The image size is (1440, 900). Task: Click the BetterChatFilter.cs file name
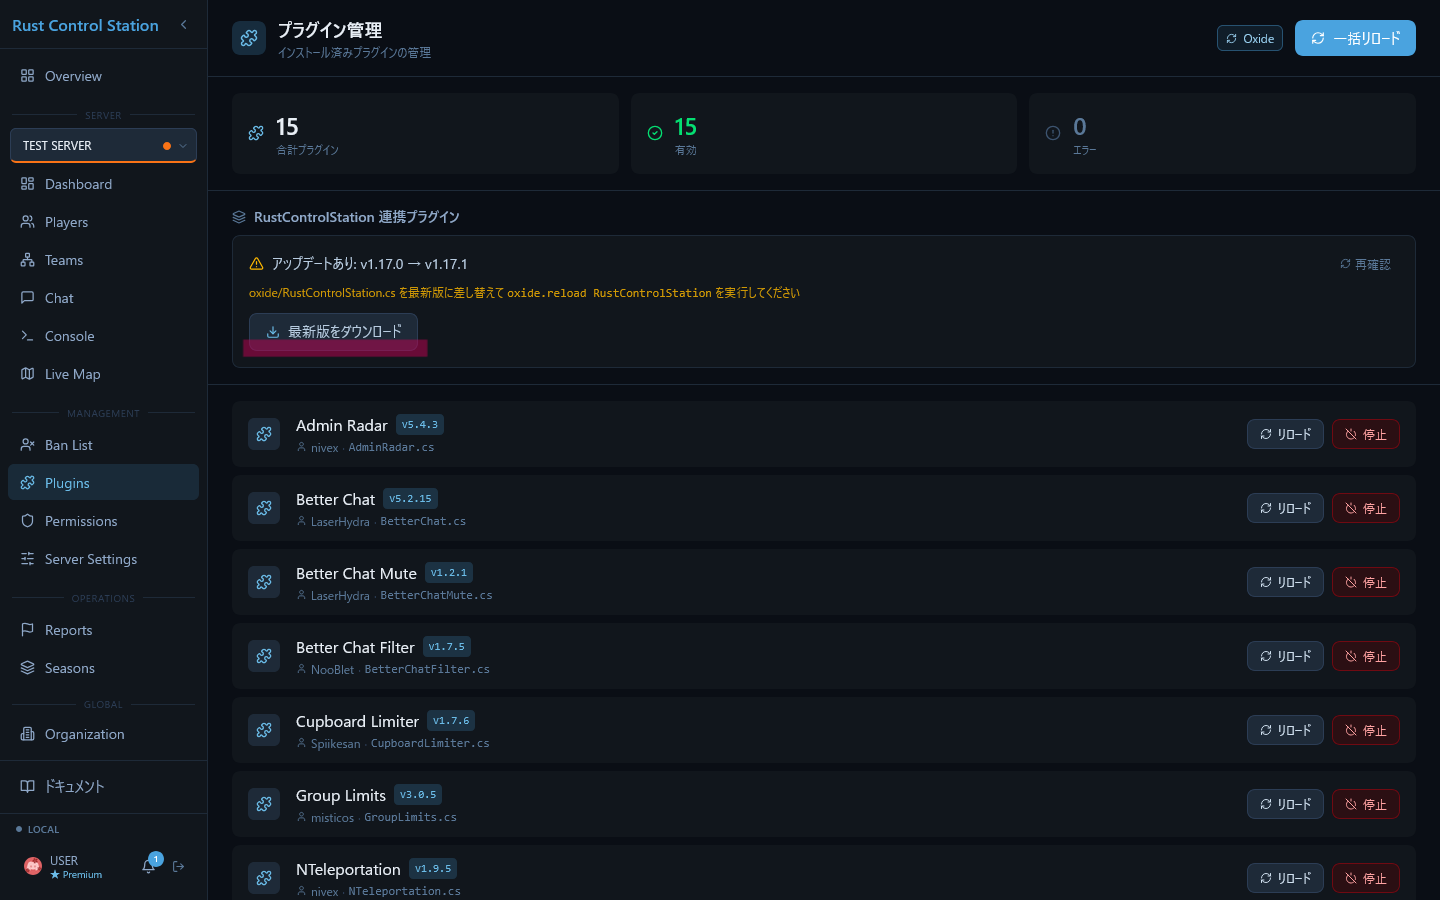[x=427, y=669]
